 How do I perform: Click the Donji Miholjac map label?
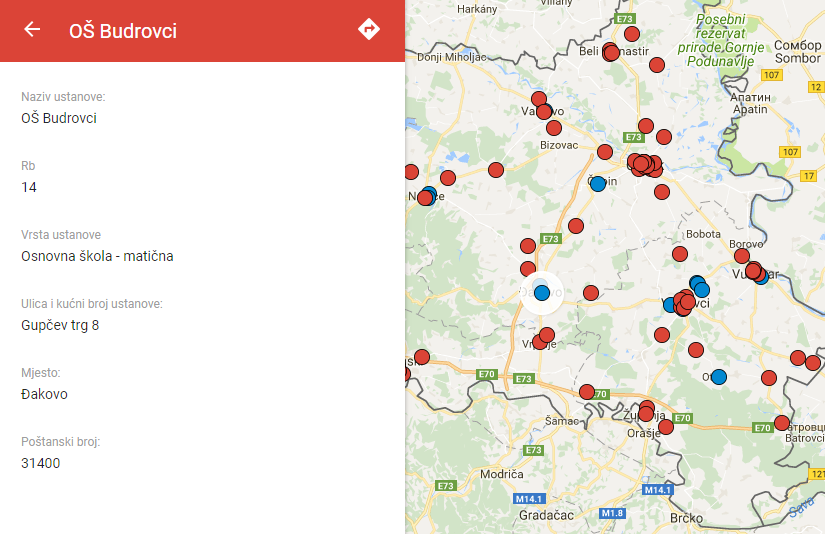coord(451,57)
